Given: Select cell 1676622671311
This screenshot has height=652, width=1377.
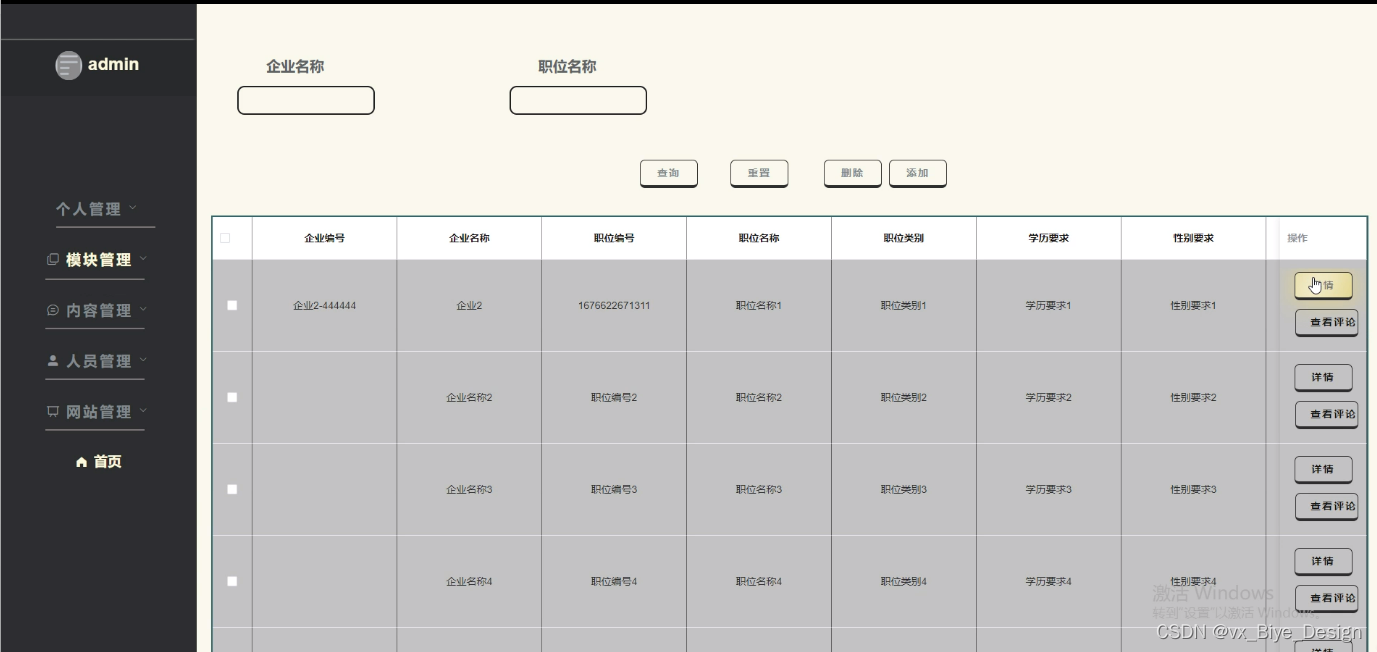Looking at the screenshot, I should tap(614, 305).
